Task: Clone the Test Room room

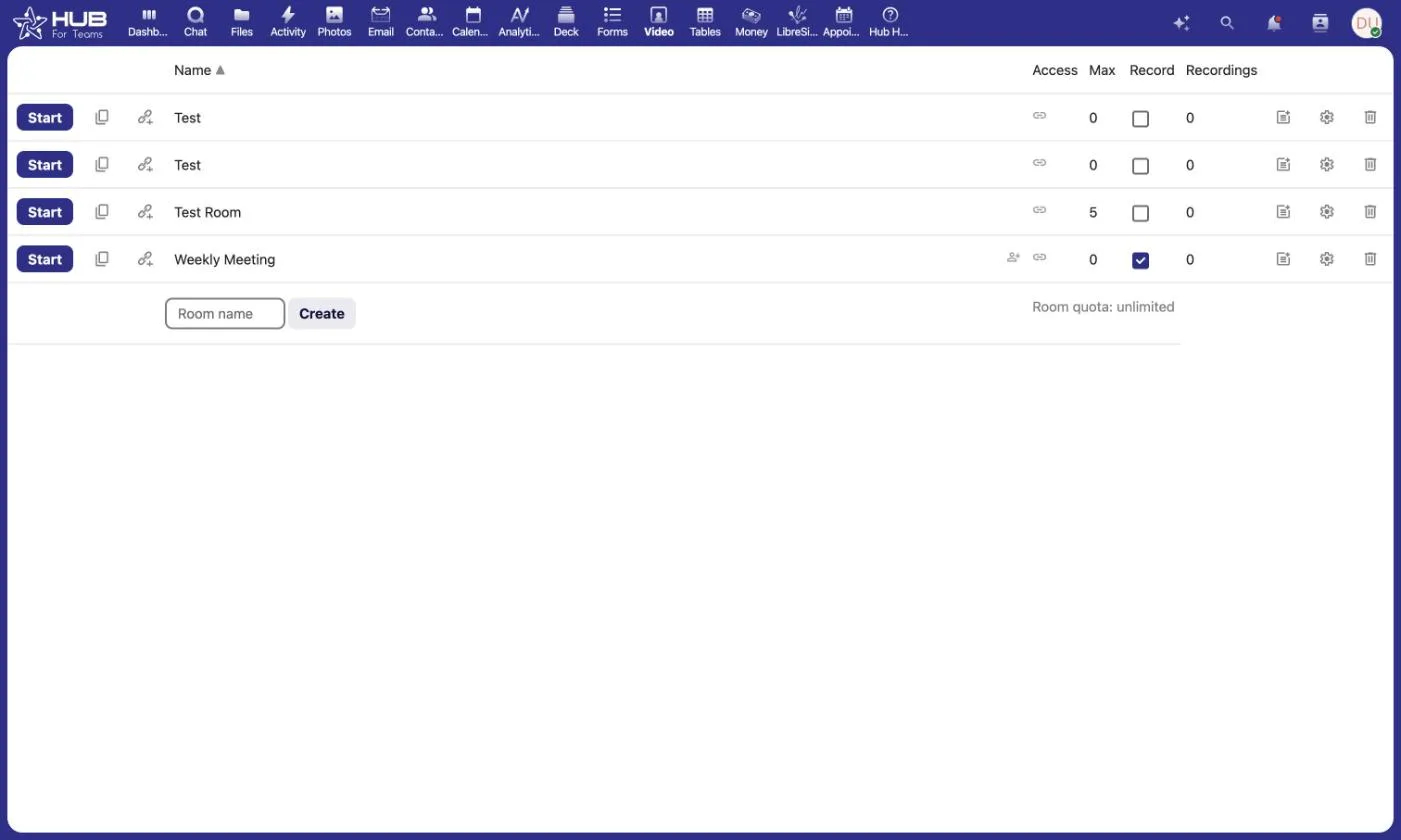Action: pyautogui.click(x=102, y=212)
